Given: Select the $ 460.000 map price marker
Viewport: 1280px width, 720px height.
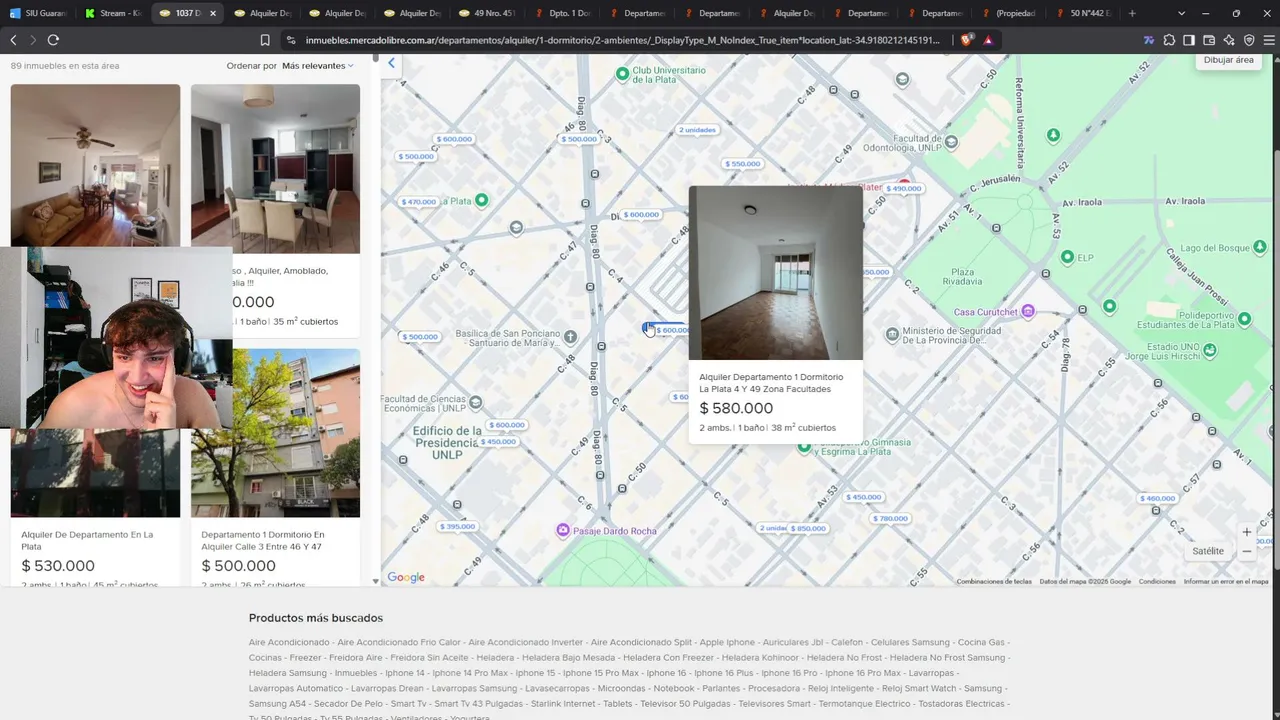Looking at the screenshot, I should pyautogui.click(x=1158, y=498).
